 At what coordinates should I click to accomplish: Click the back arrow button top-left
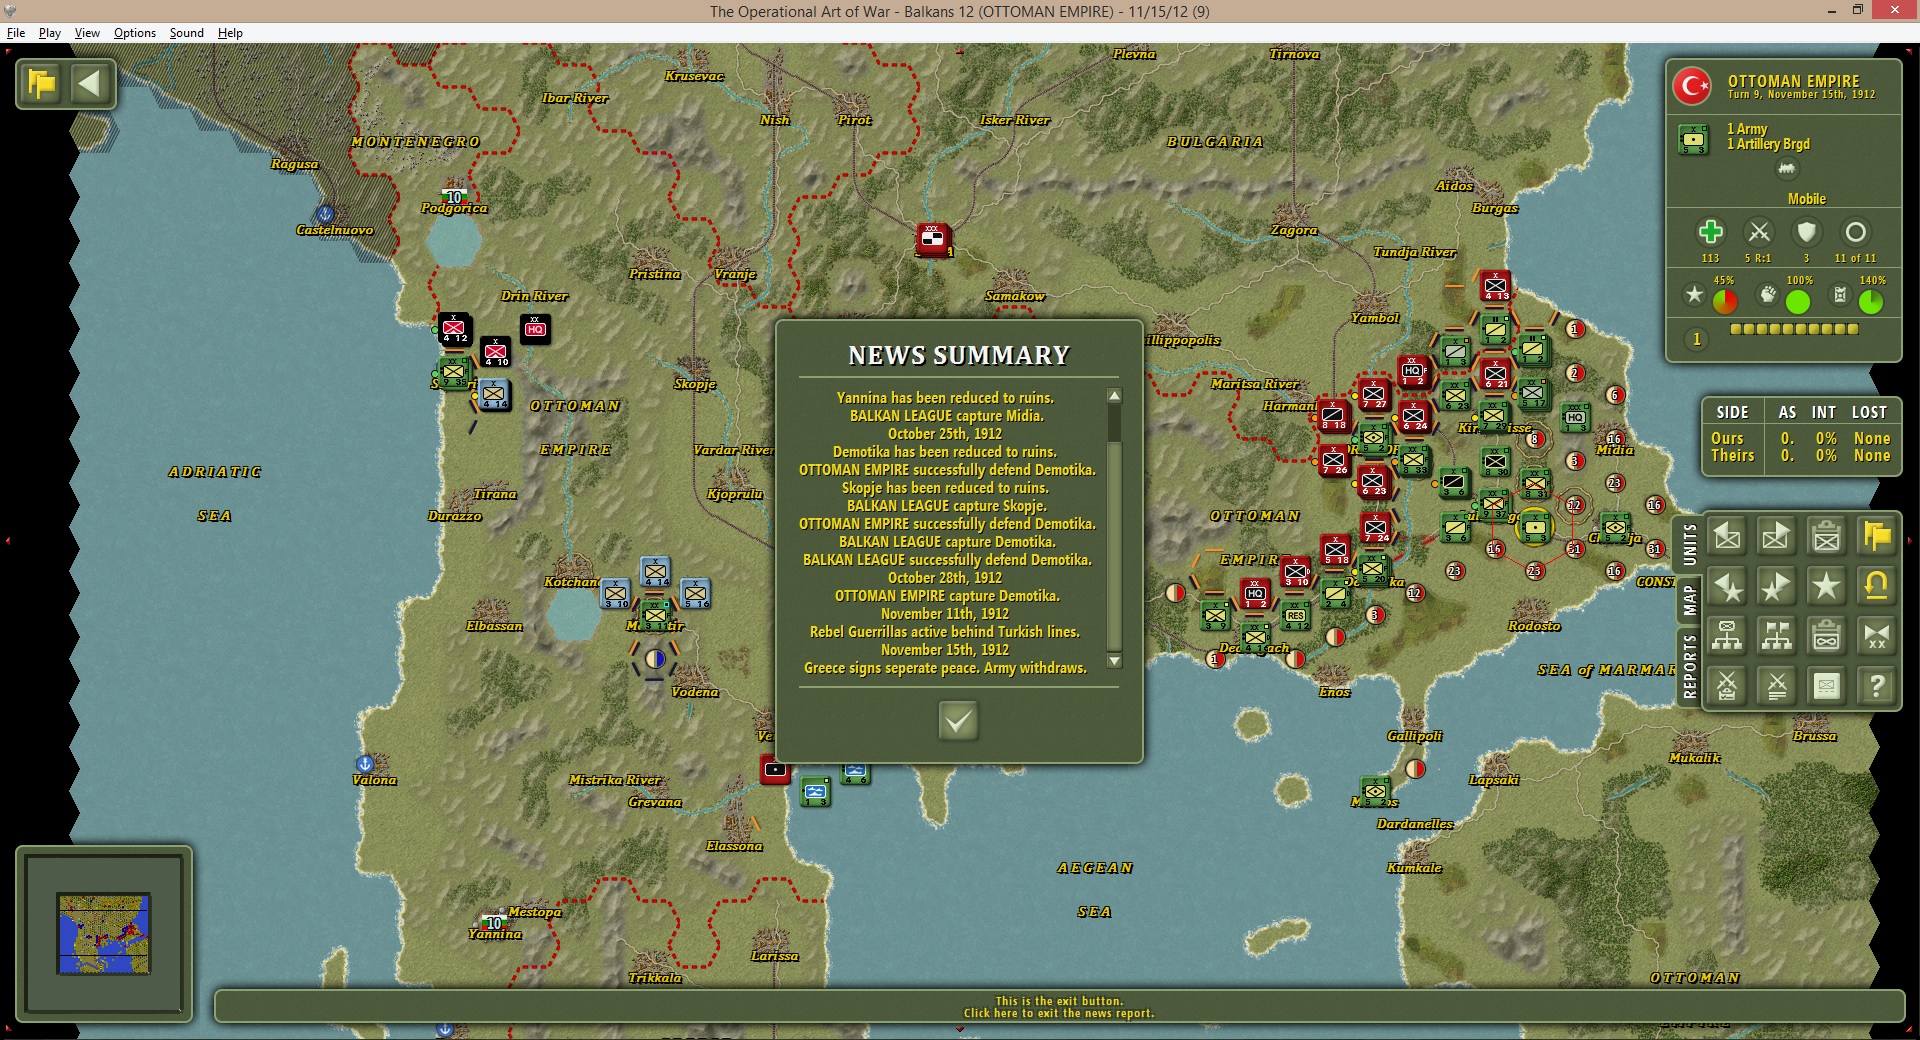(x=90, y=83)
